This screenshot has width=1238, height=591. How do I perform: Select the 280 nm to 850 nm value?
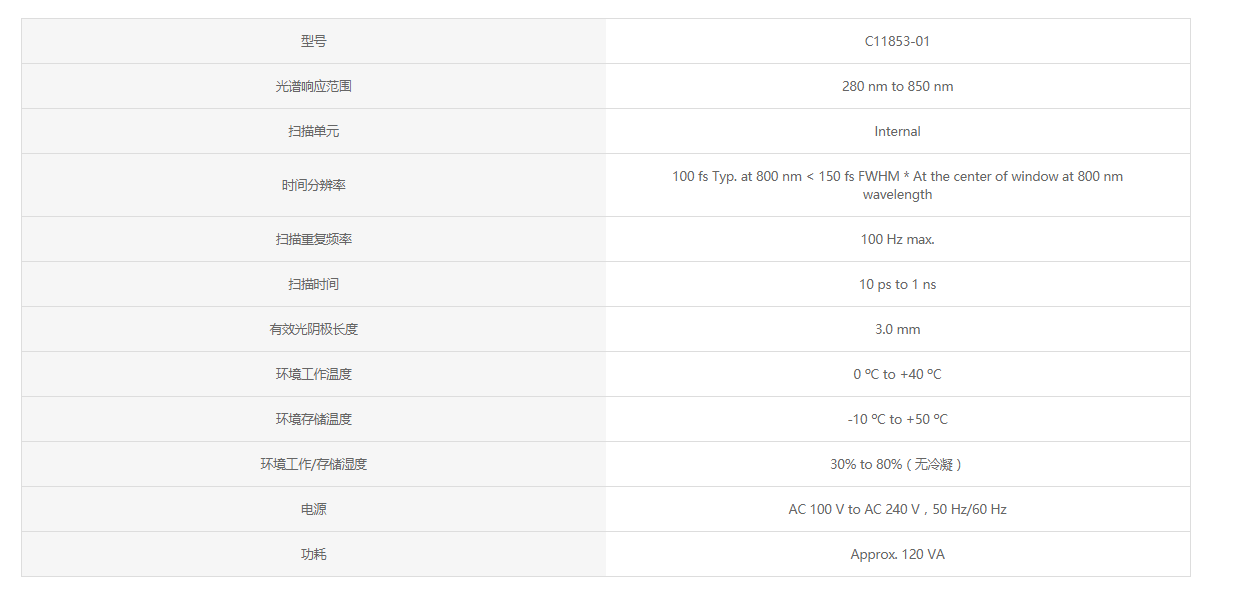pyautogui.click(x=897, y=86)
